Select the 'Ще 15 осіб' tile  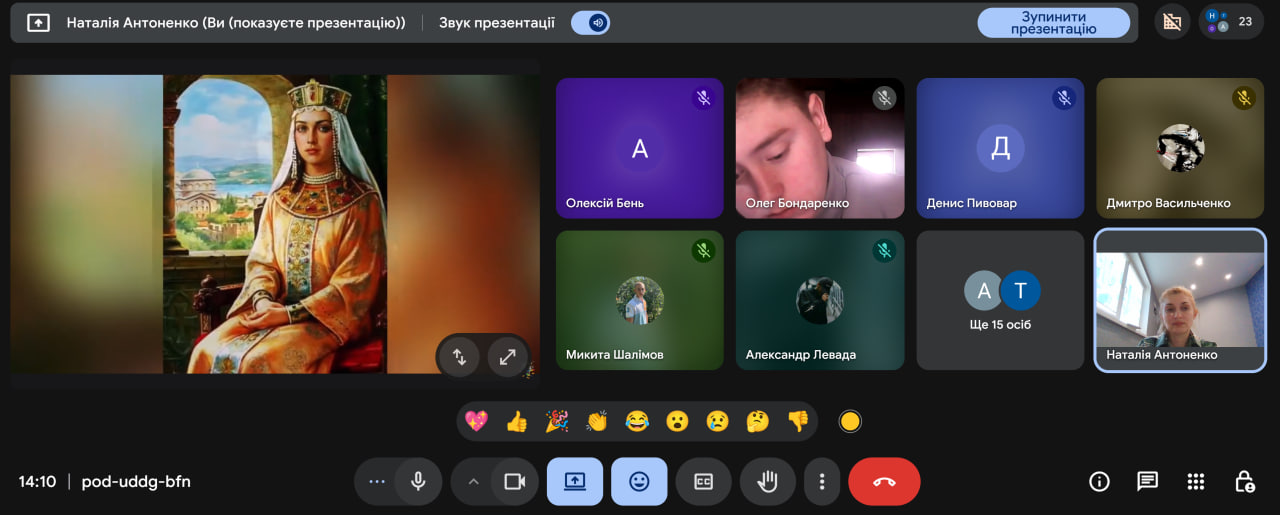tap(1000, 300)
